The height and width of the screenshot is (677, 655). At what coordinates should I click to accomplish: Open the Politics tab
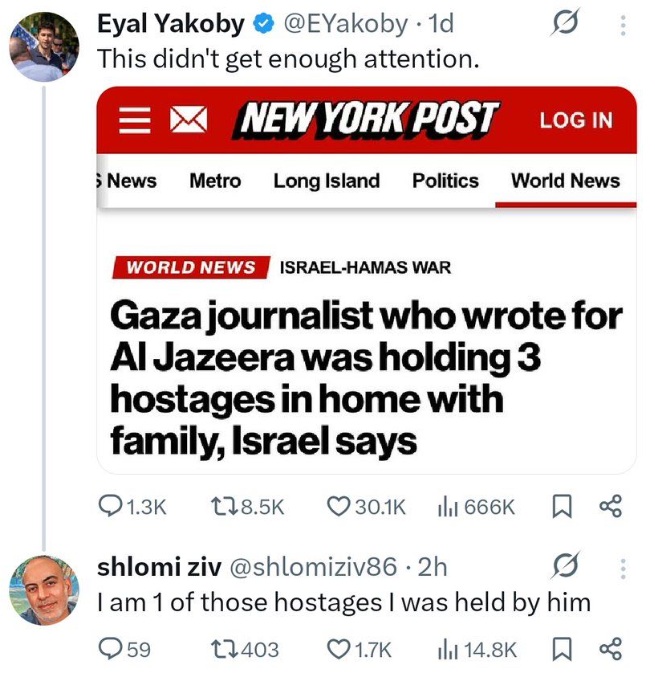point(445,181)
